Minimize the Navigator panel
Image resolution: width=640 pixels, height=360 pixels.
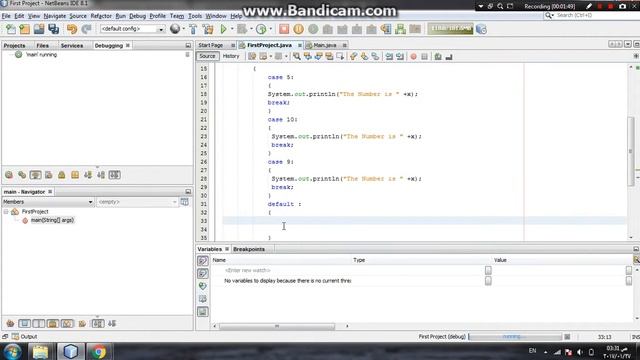coord(188,191)
